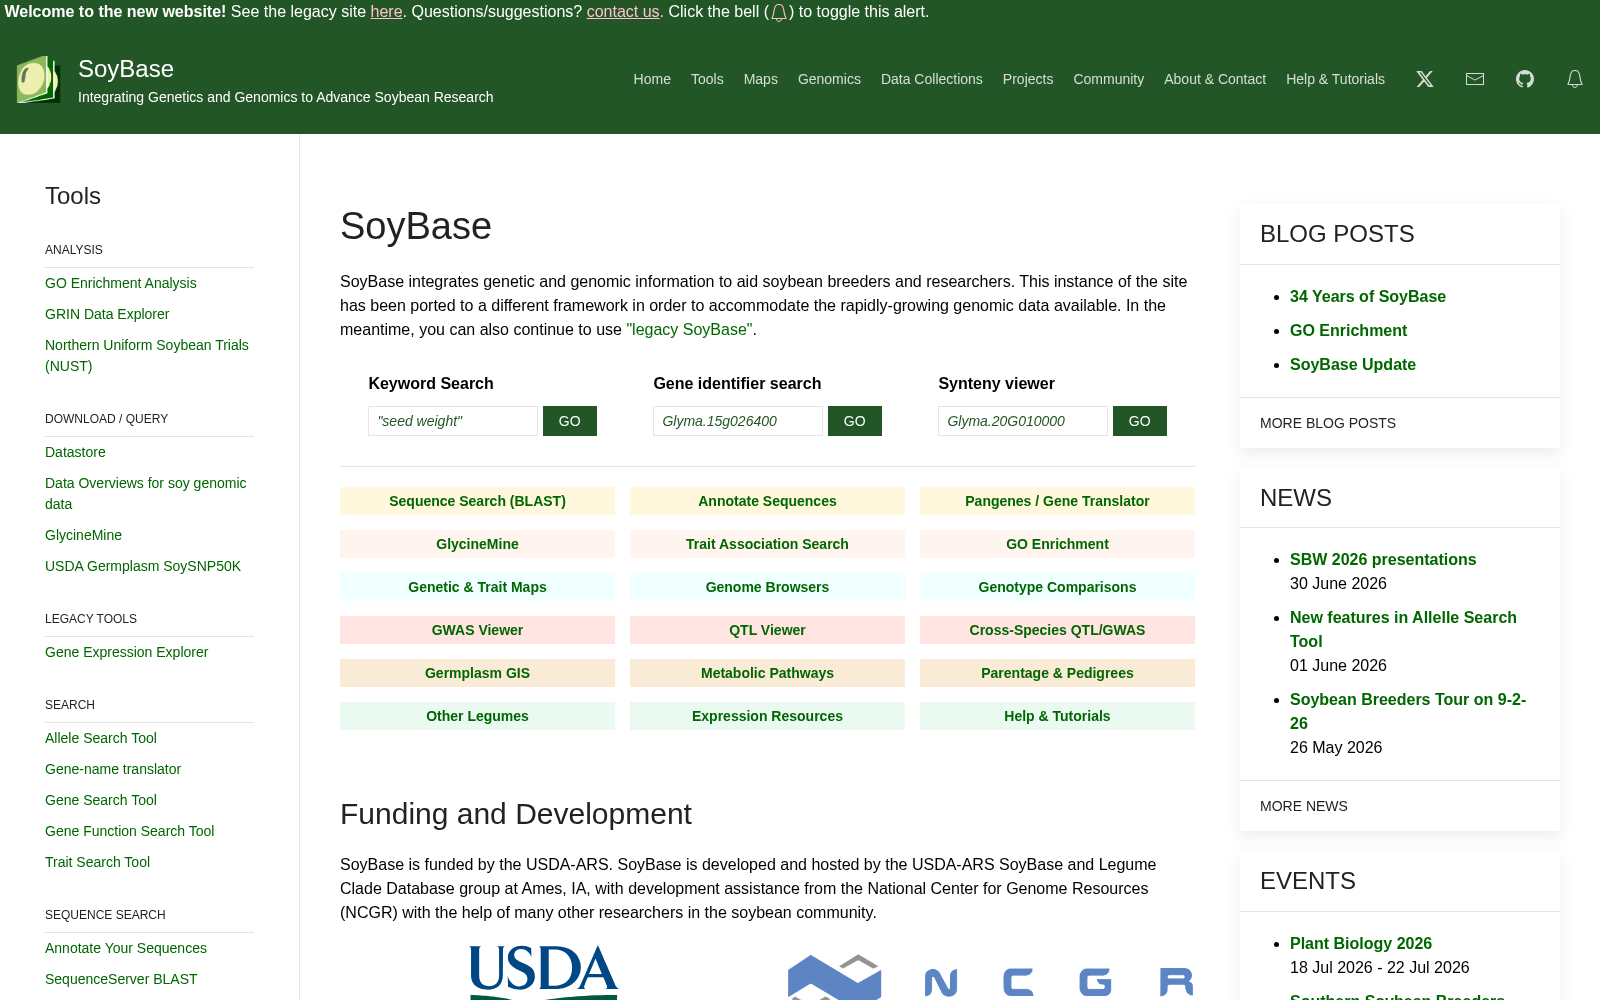
Task: Focus the Synteny viewer input field
Action: pos(1023,421)
